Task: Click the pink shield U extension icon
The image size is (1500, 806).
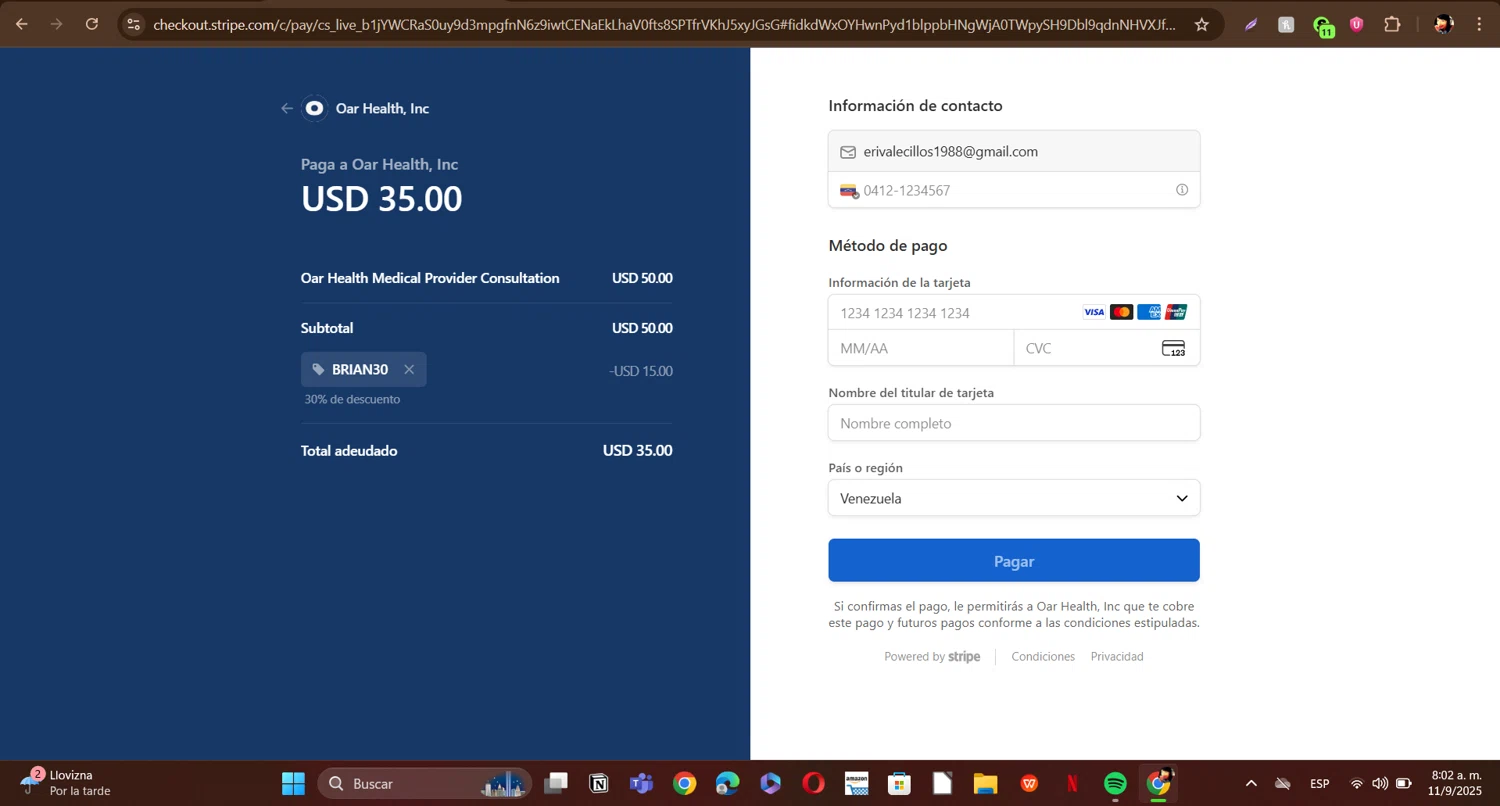Action: point(1357,24)
